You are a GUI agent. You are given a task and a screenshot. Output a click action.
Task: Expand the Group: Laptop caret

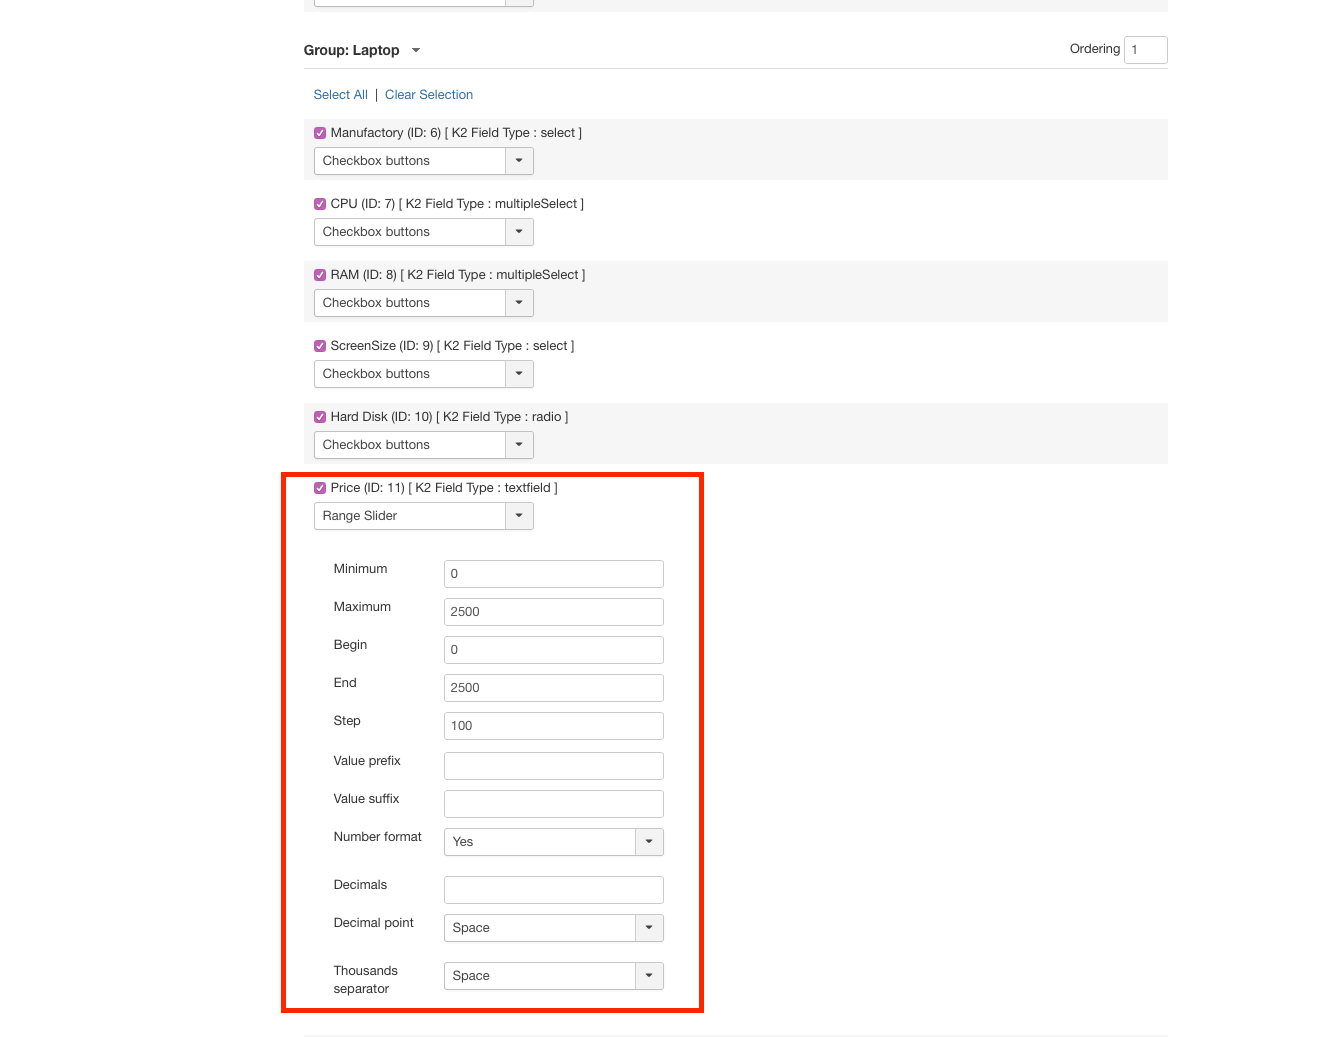tap(416, 51)
